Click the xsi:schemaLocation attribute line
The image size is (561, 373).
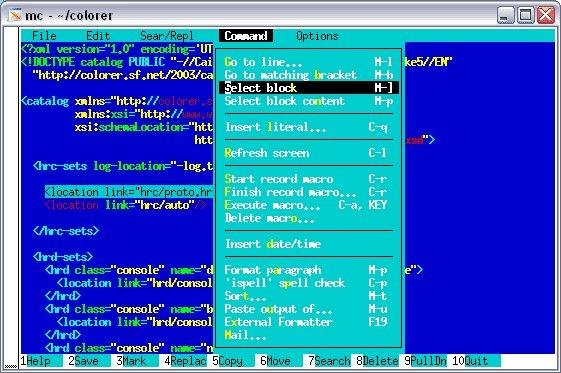click(144, 127)
